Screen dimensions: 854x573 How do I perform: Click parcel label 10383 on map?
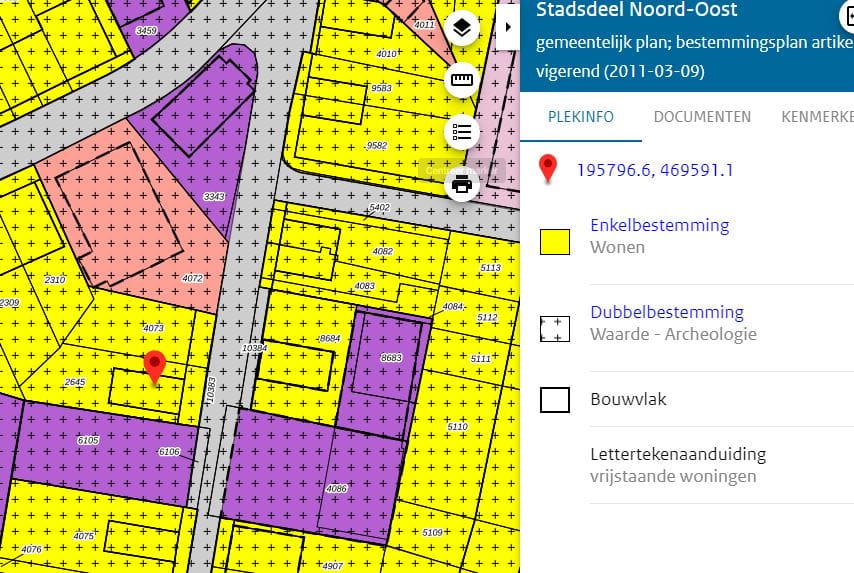(211, 390)
